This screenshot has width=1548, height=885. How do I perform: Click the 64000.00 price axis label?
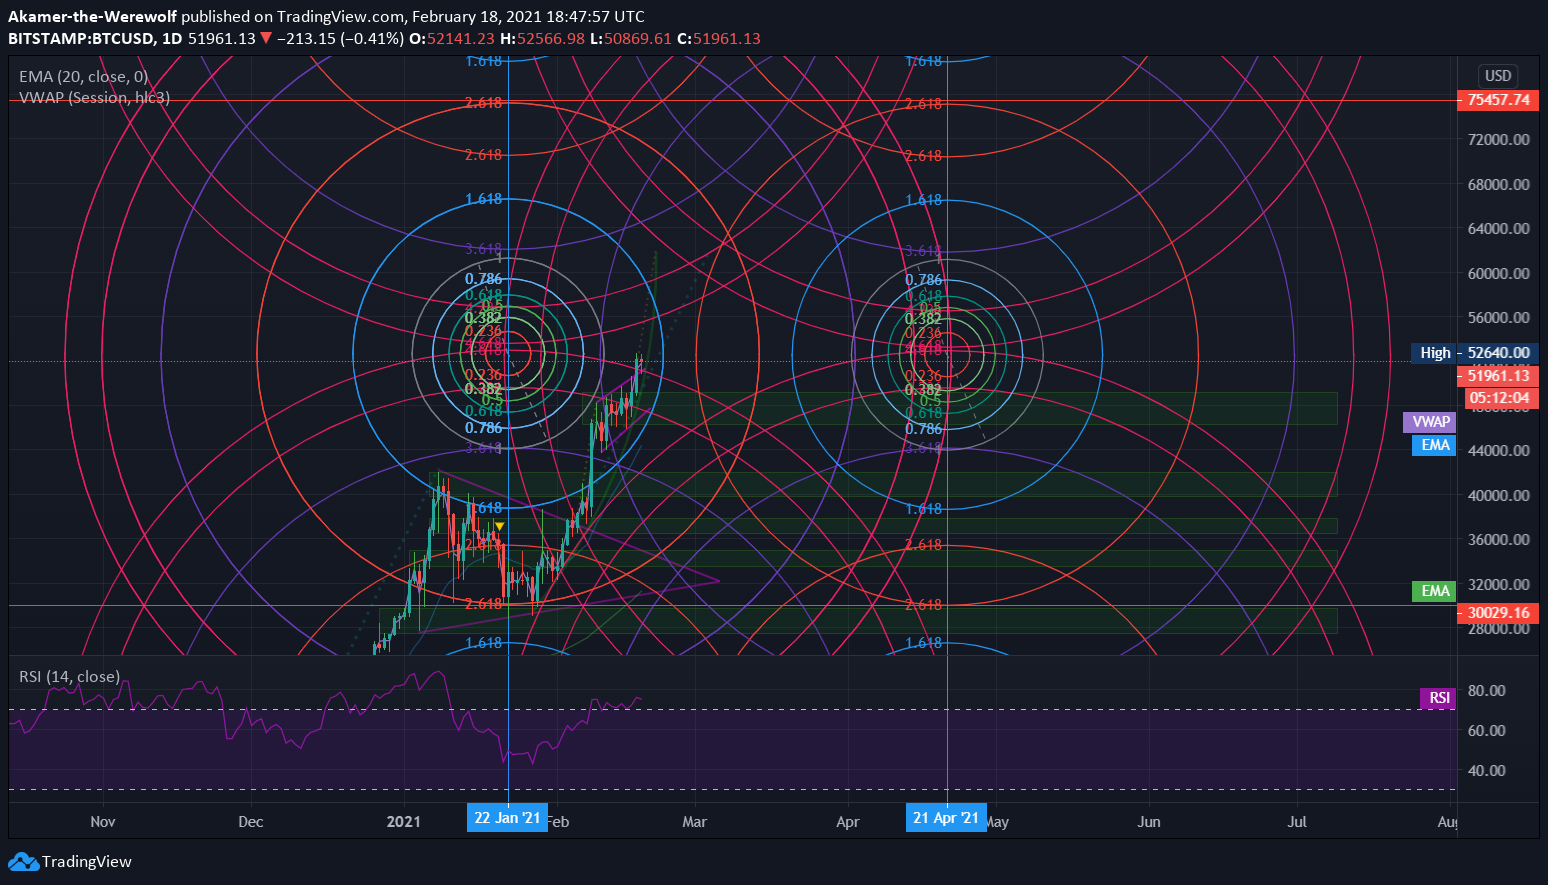tap(1499, 228)
